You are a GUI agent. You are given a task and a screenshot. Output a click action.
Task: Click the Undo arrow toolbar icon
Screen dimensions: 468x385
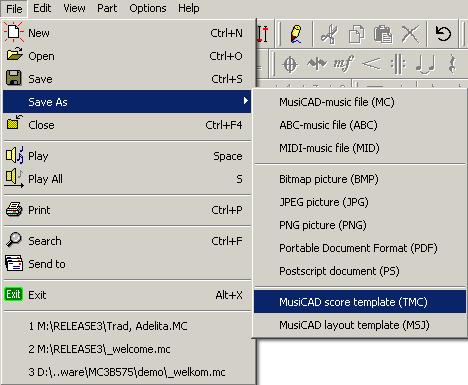443,34
